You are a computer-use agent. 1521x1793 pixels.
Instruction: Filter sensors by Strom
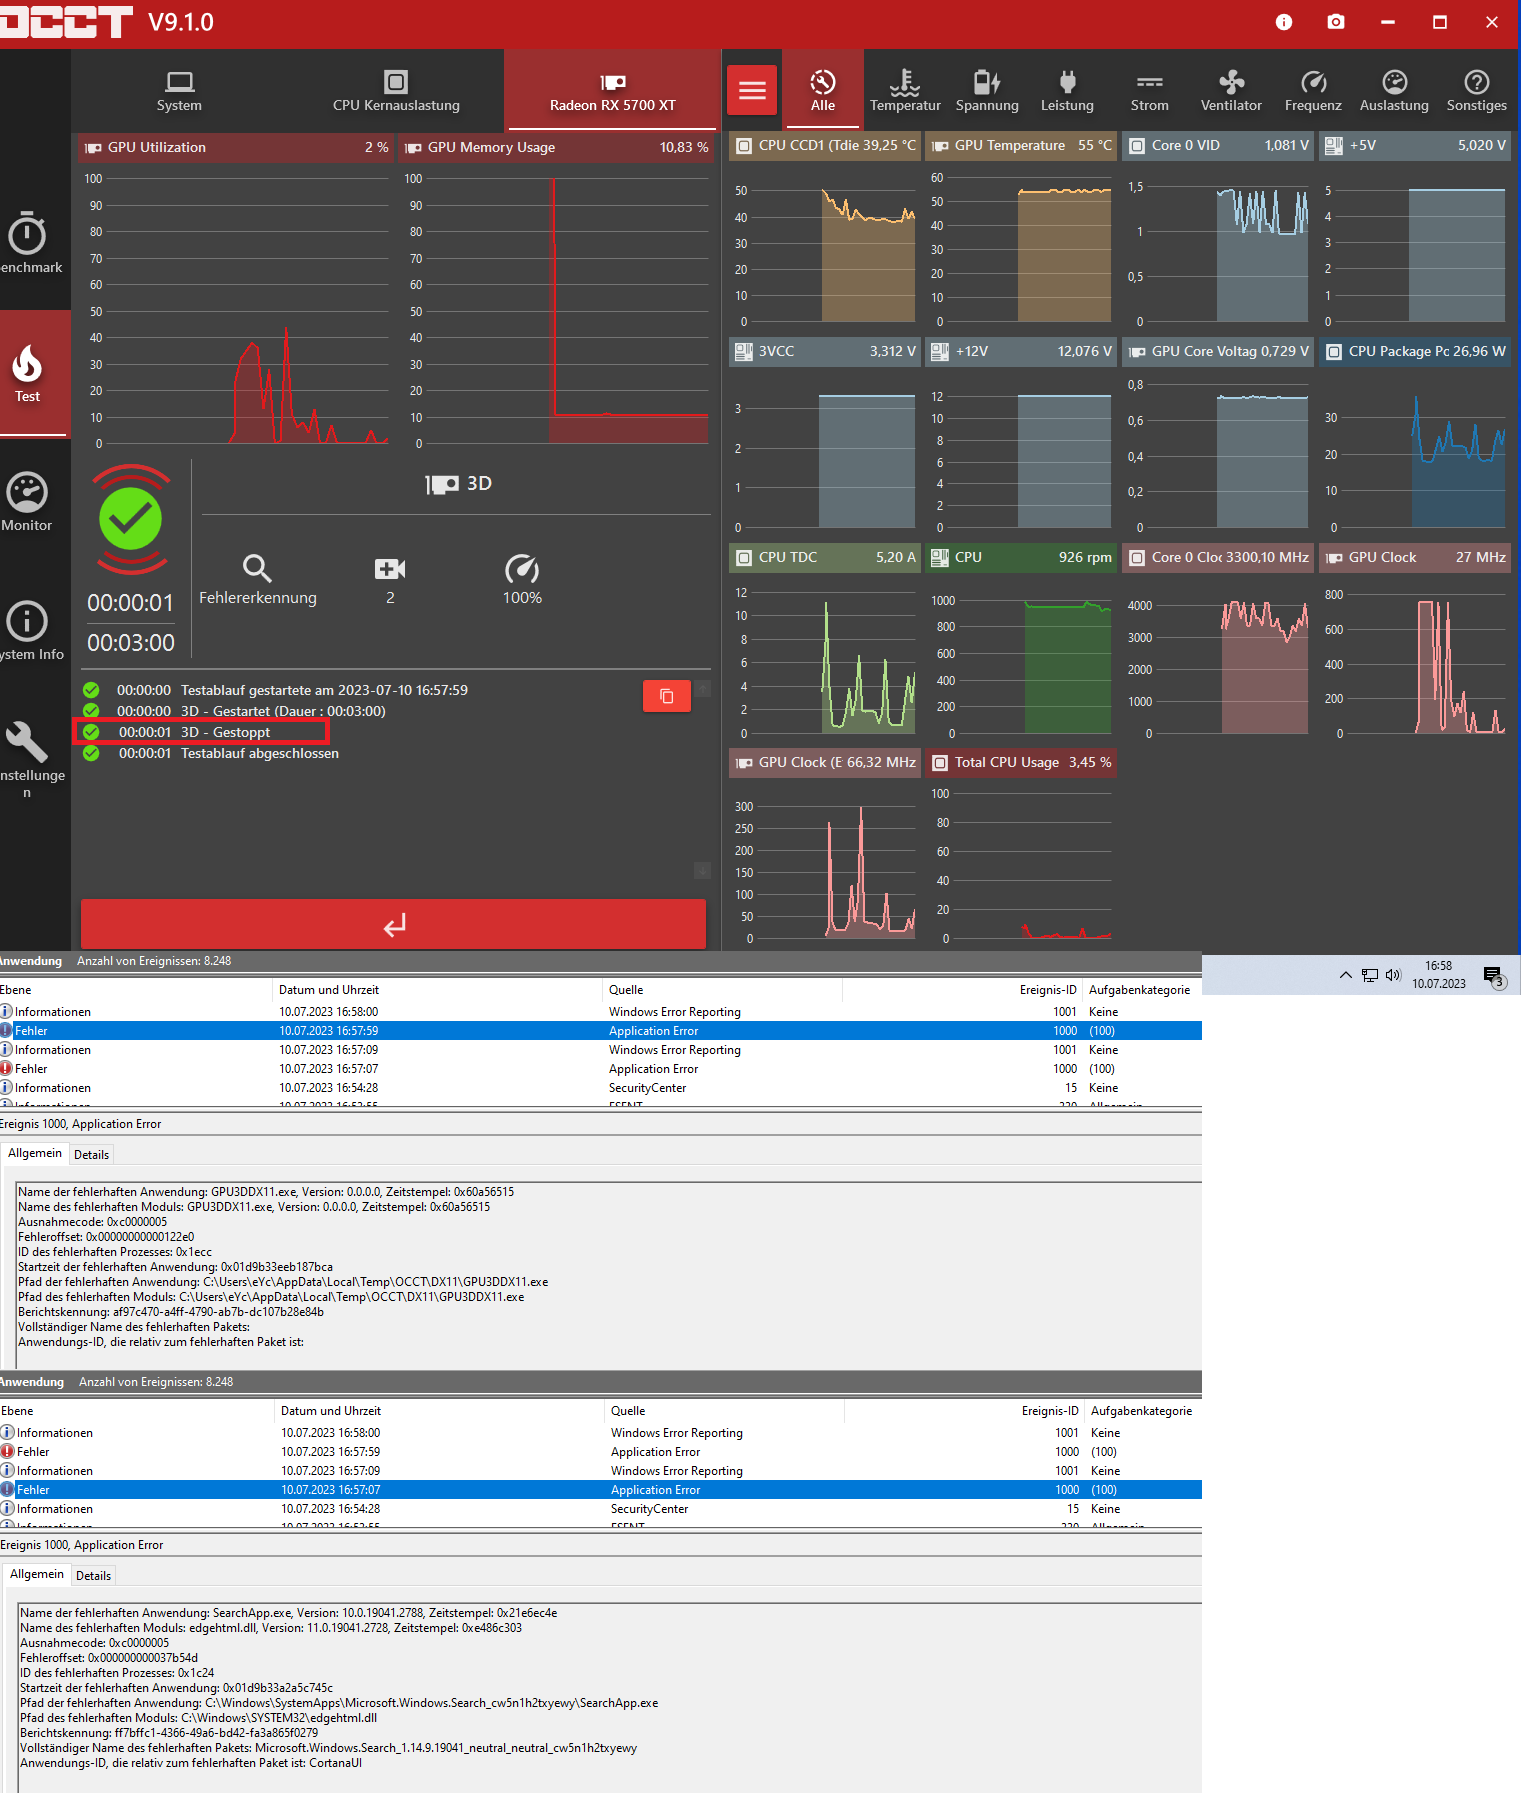pyautogui.click(x=1150, y=91)
